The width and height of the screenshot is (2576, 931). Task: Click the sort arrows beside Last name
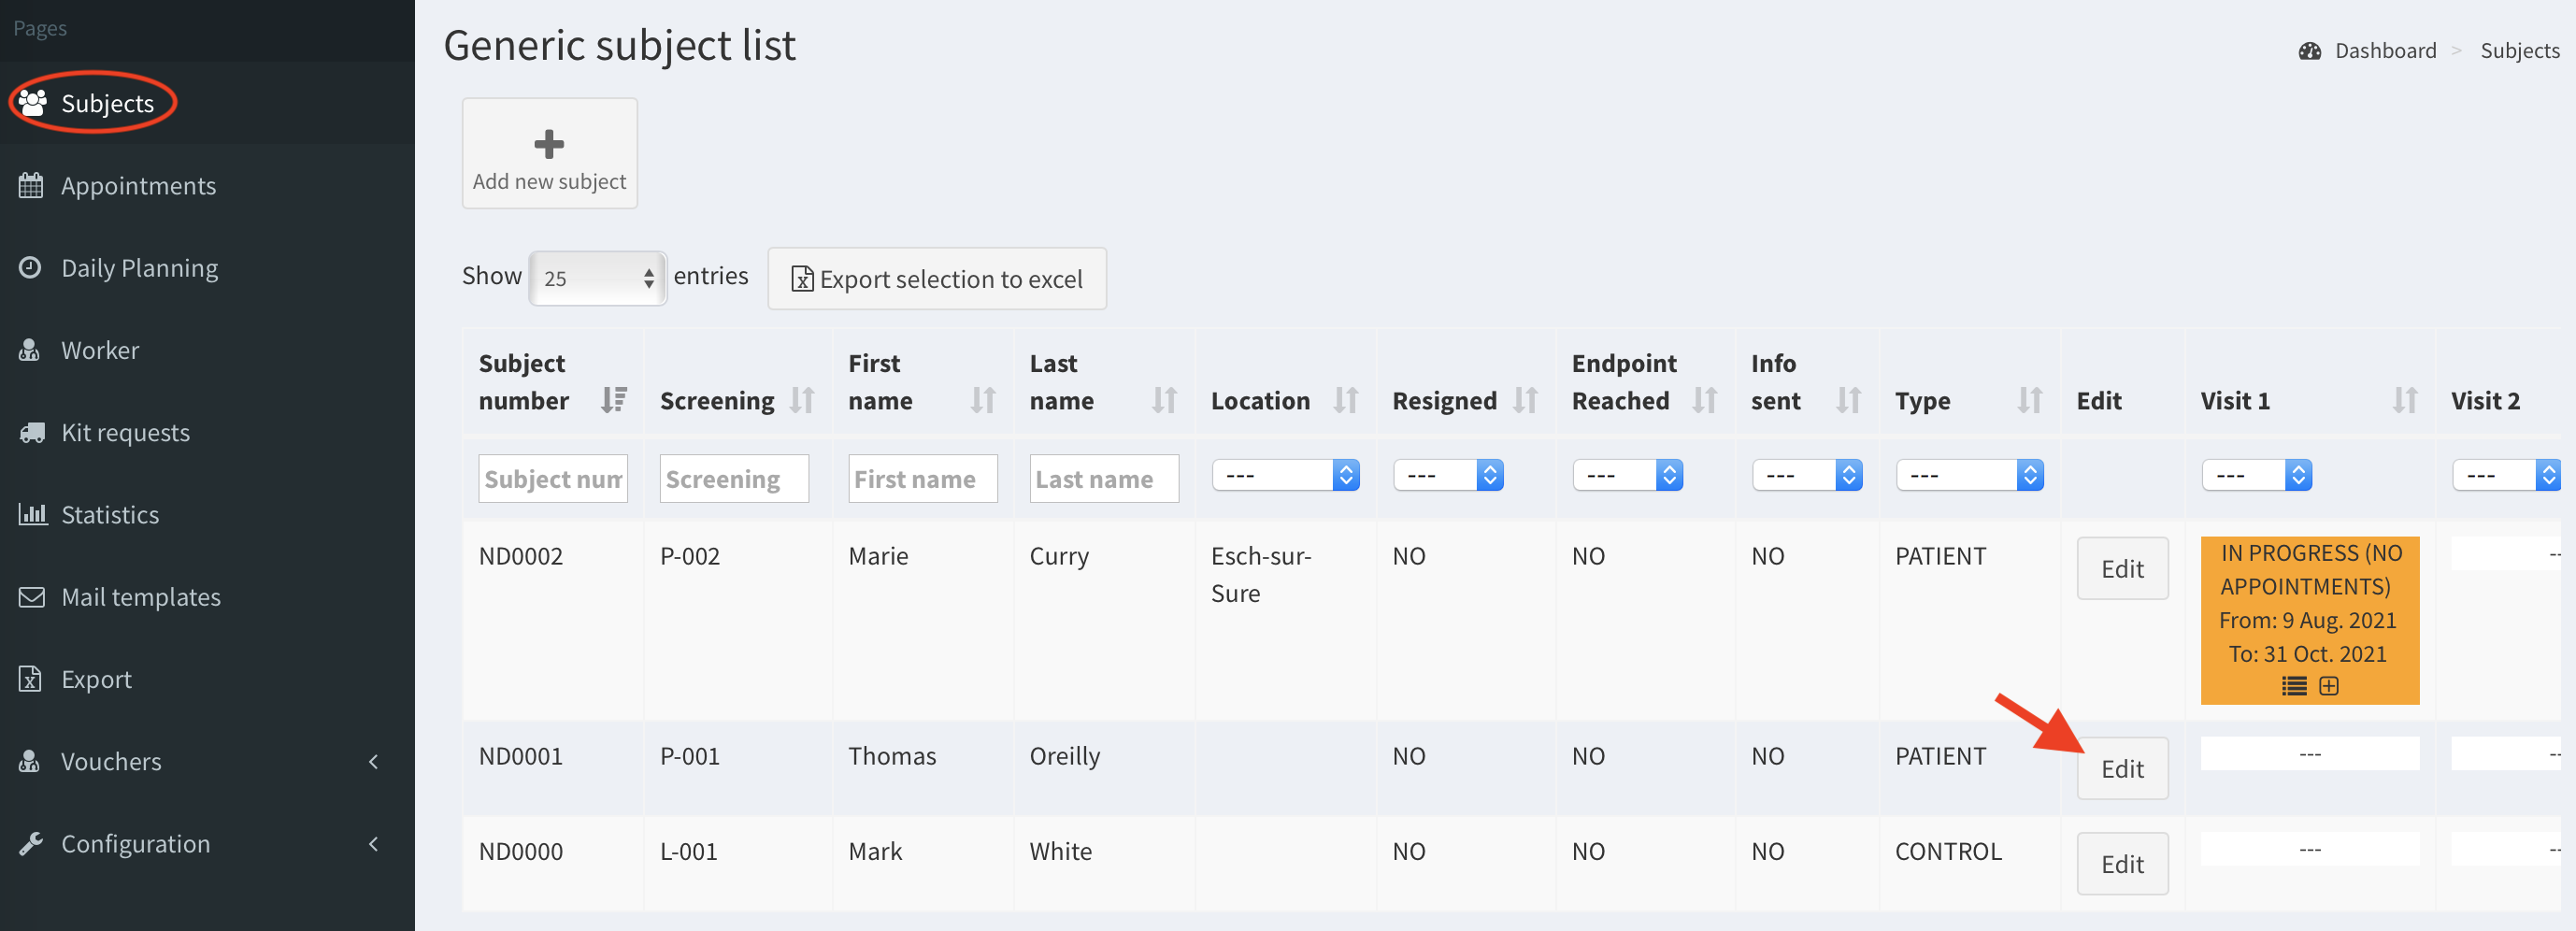point(1164,400)
